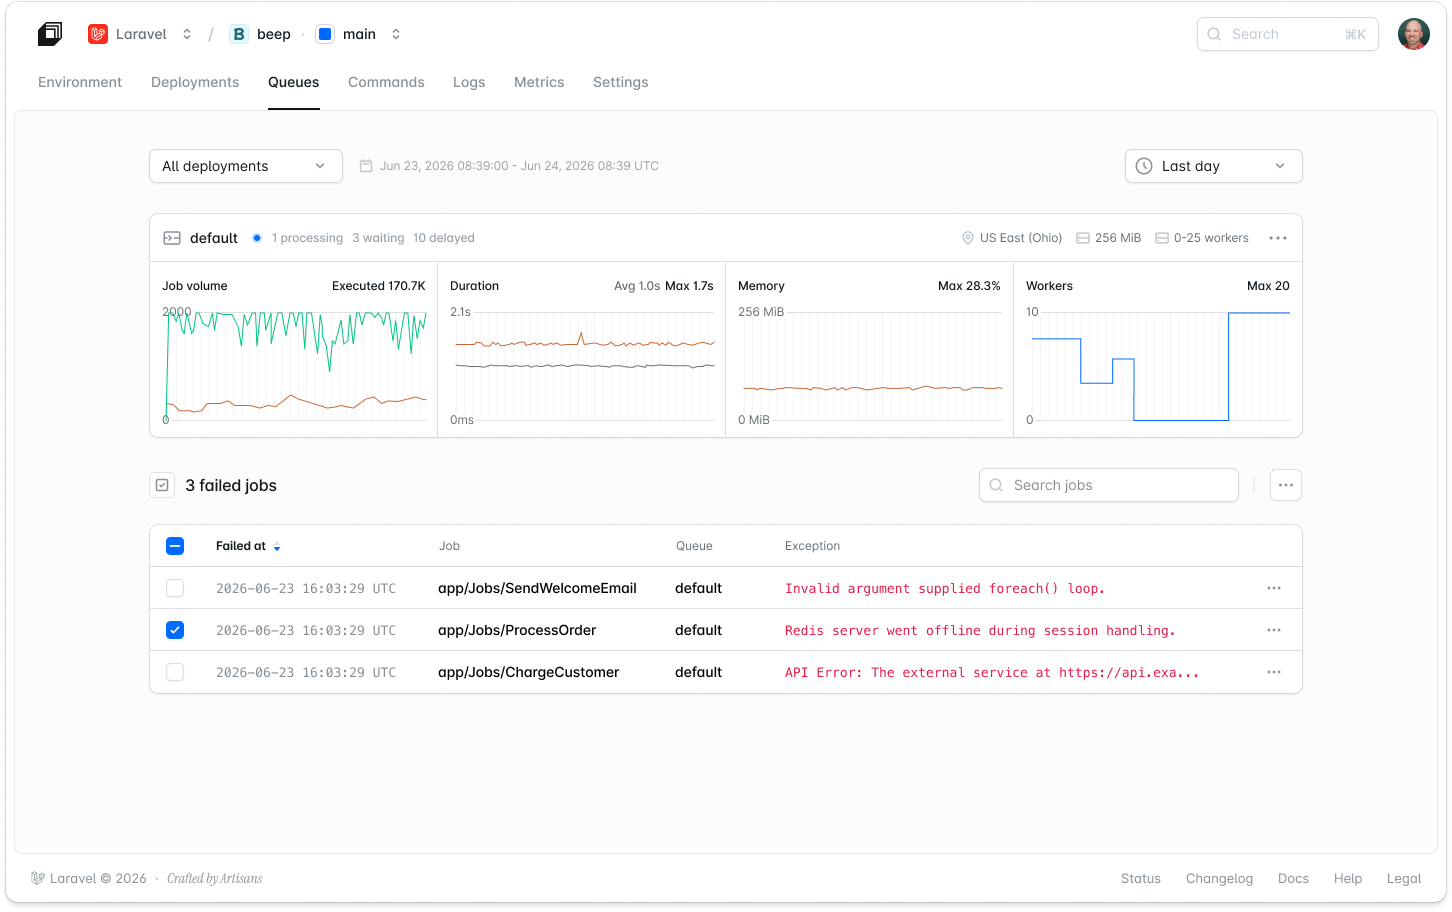Viewport: 1452px width, 912px height.
Task: Open the All deployments dropdown
Action: [x=246, y=166]
